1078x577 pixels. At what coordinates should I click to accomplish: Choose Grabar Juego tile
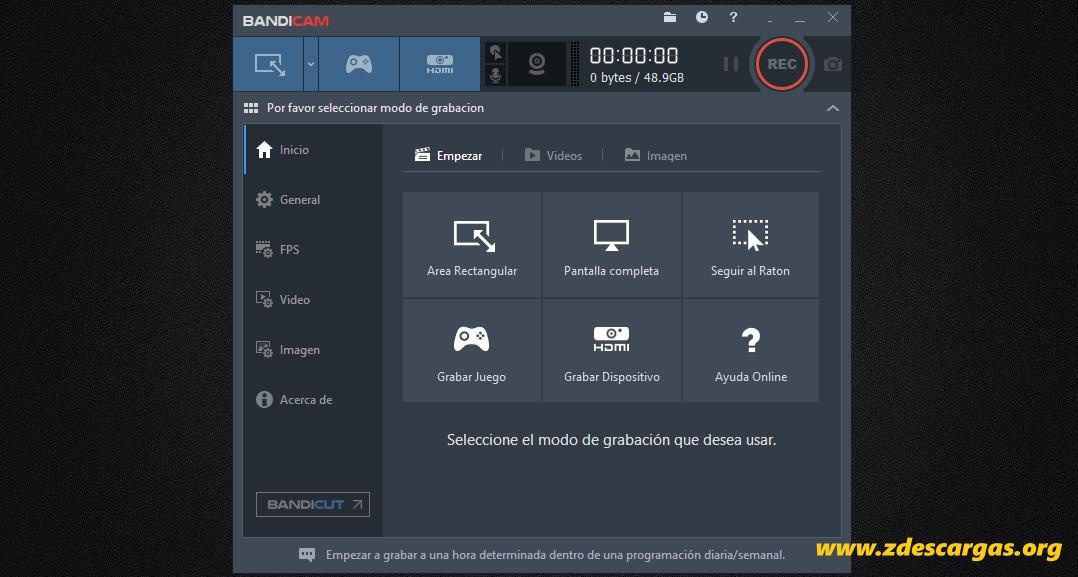pyautogui.click(x=472, y=350)
